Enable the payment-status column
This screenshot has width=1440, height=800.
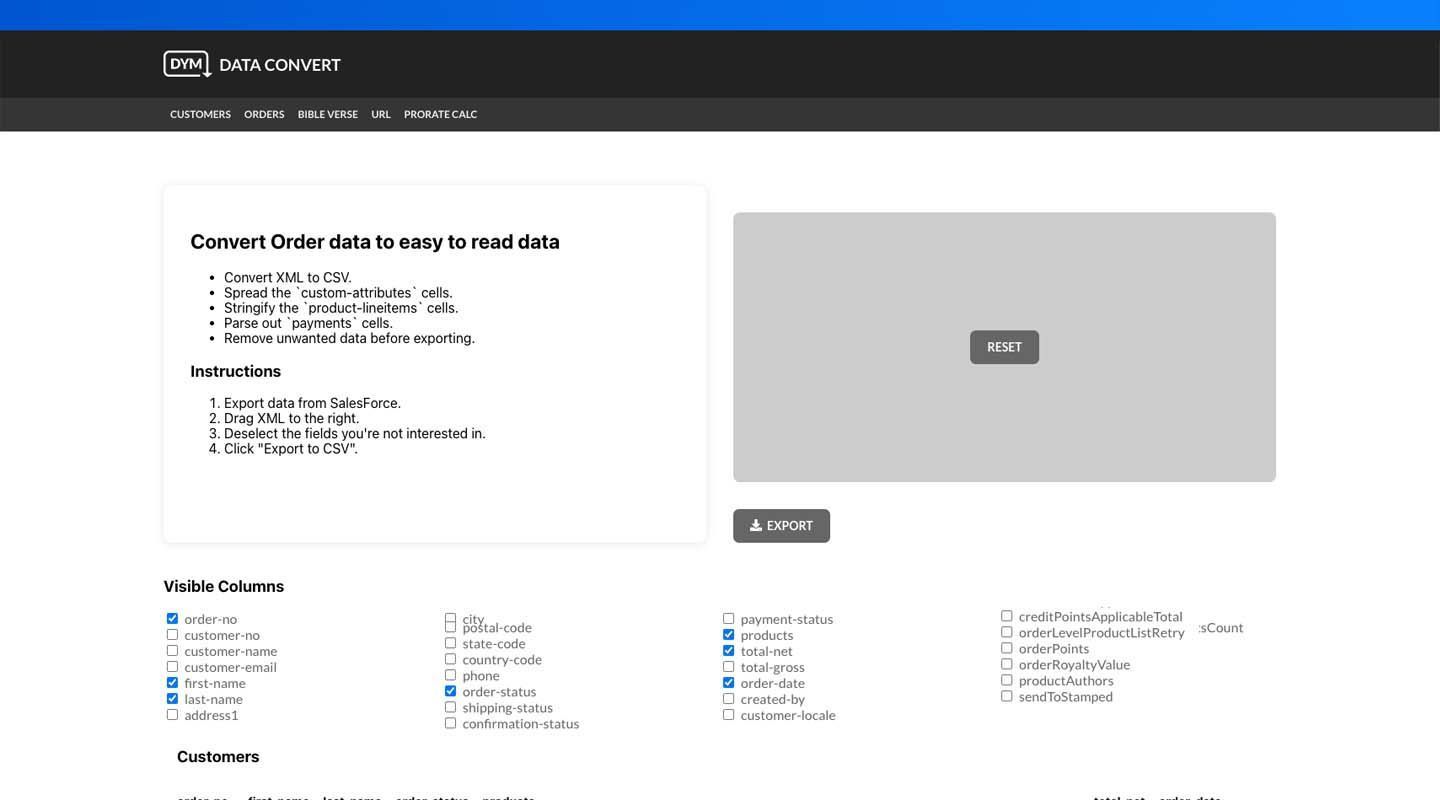click(x=728, y=618)
